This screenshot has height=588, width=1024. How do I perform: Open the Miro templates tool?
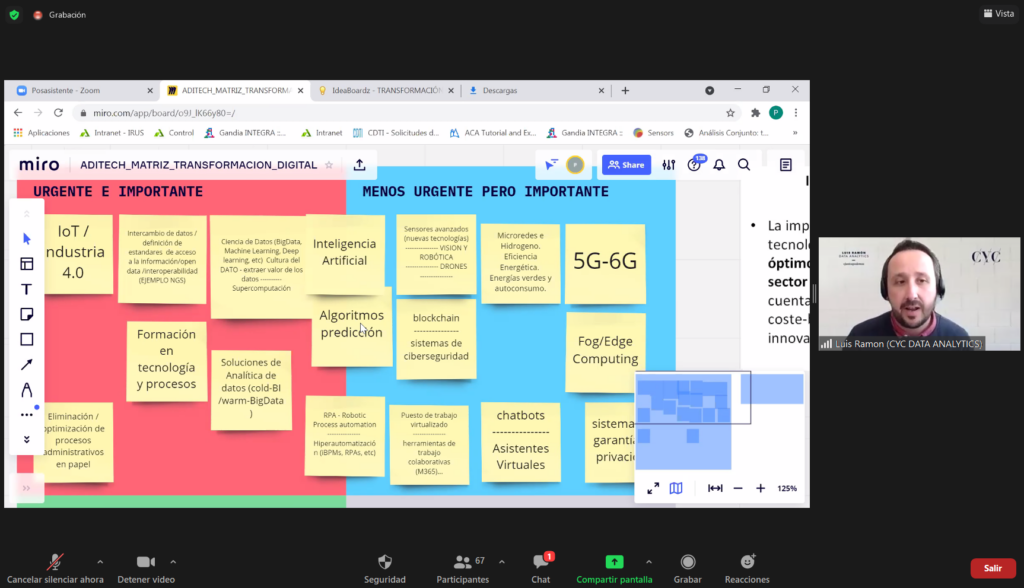pyautogui.click(x=27, y=264)
